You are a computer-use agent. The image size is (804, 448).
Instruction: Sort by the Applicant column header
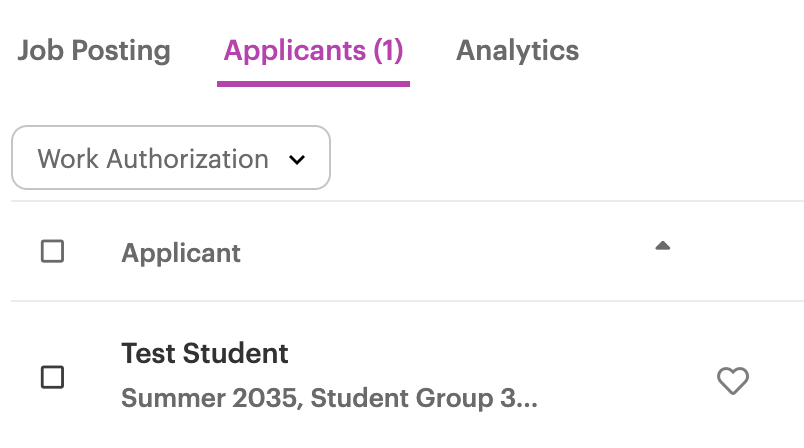181,253
